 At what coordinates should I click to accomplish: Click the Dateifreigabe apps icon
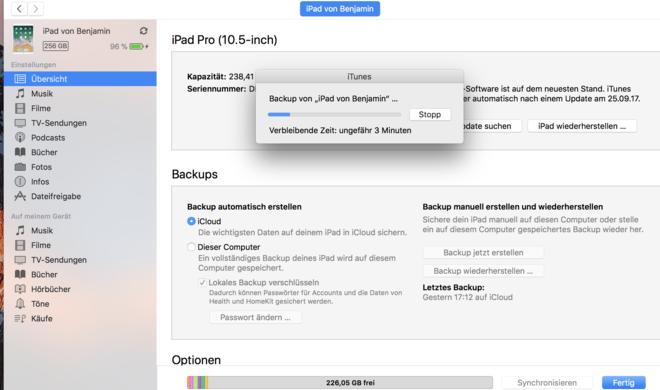pos(20,196)
